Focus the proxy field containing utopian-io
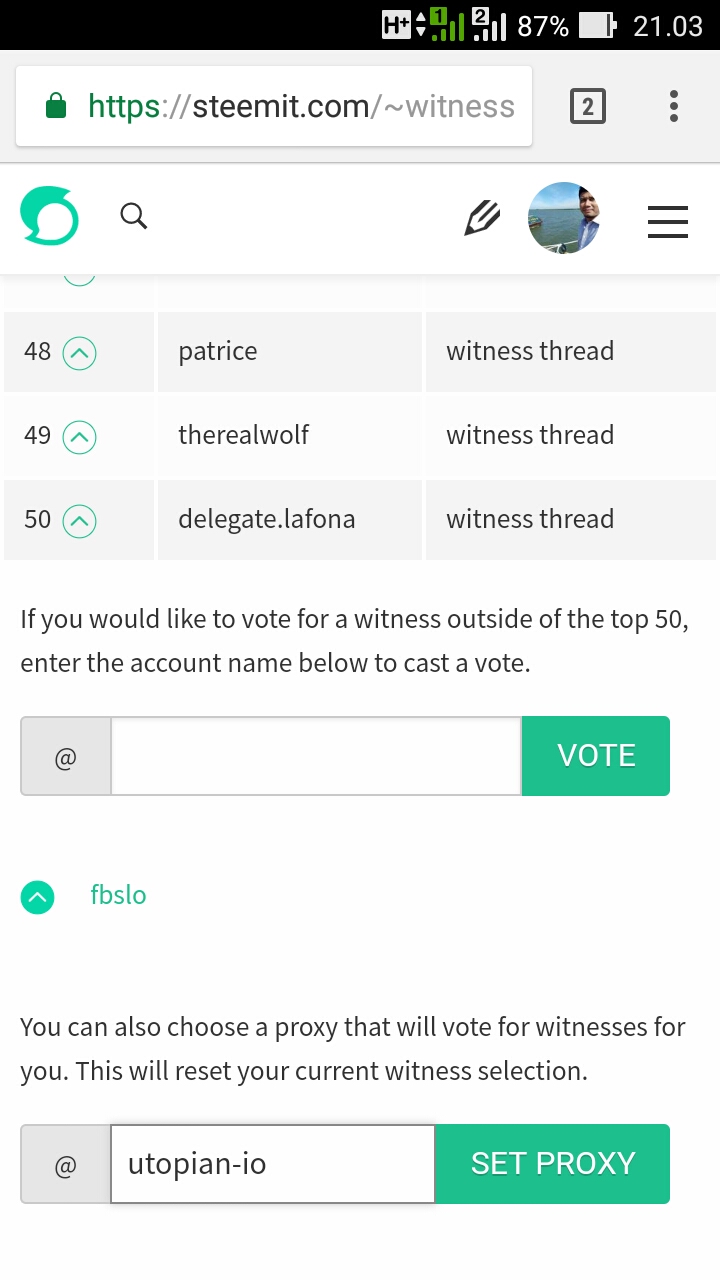The height and width of the screenshot is (1280, 720). [x=273, y=1164]
